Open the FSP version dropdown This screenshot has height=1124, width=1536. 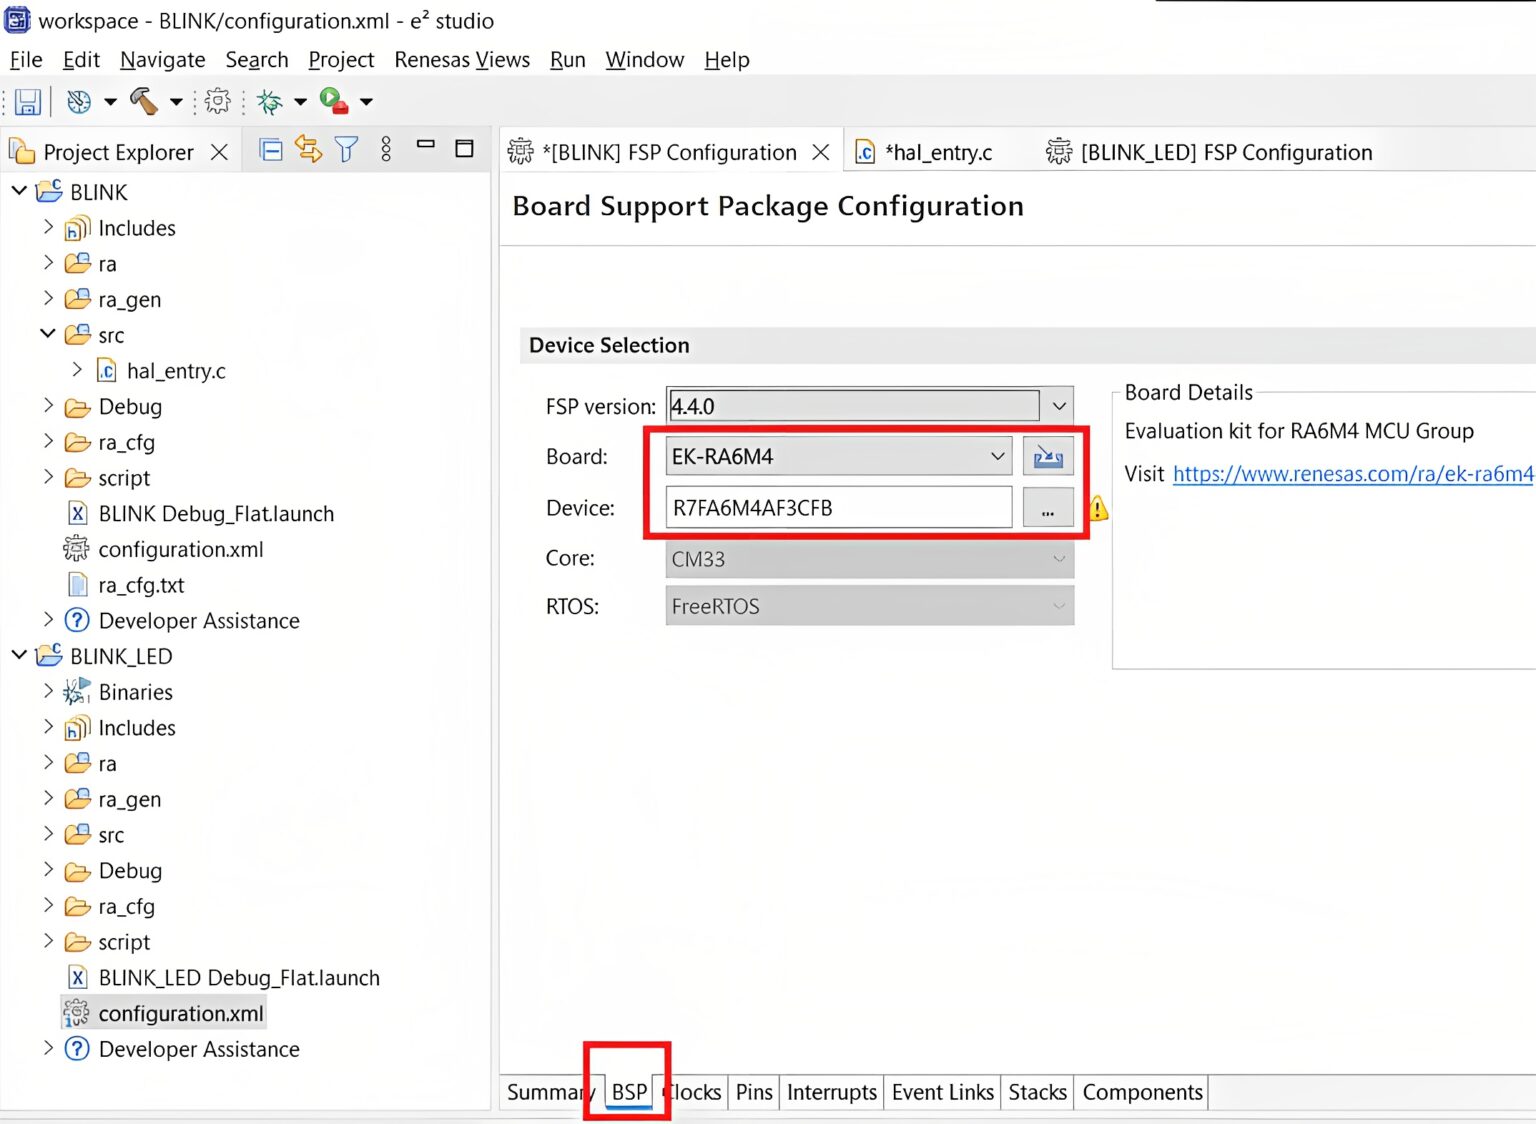[1058, 406]
